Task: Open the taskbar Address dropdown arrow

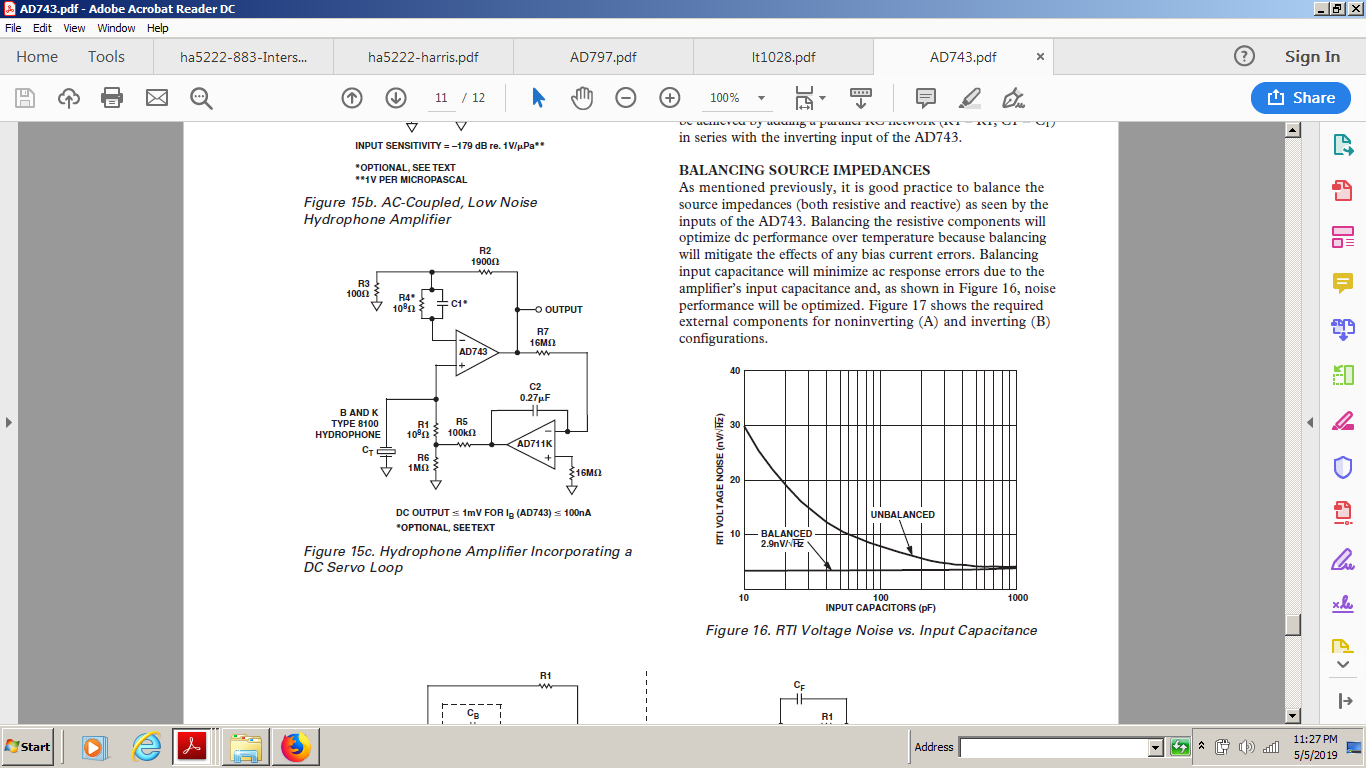Action: point(1156,747)
